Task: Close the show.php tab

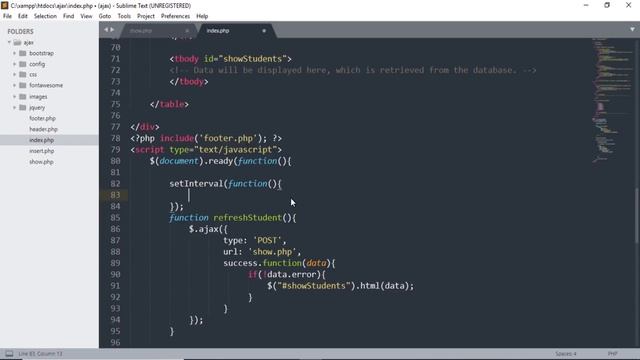Action: (187, 31)
